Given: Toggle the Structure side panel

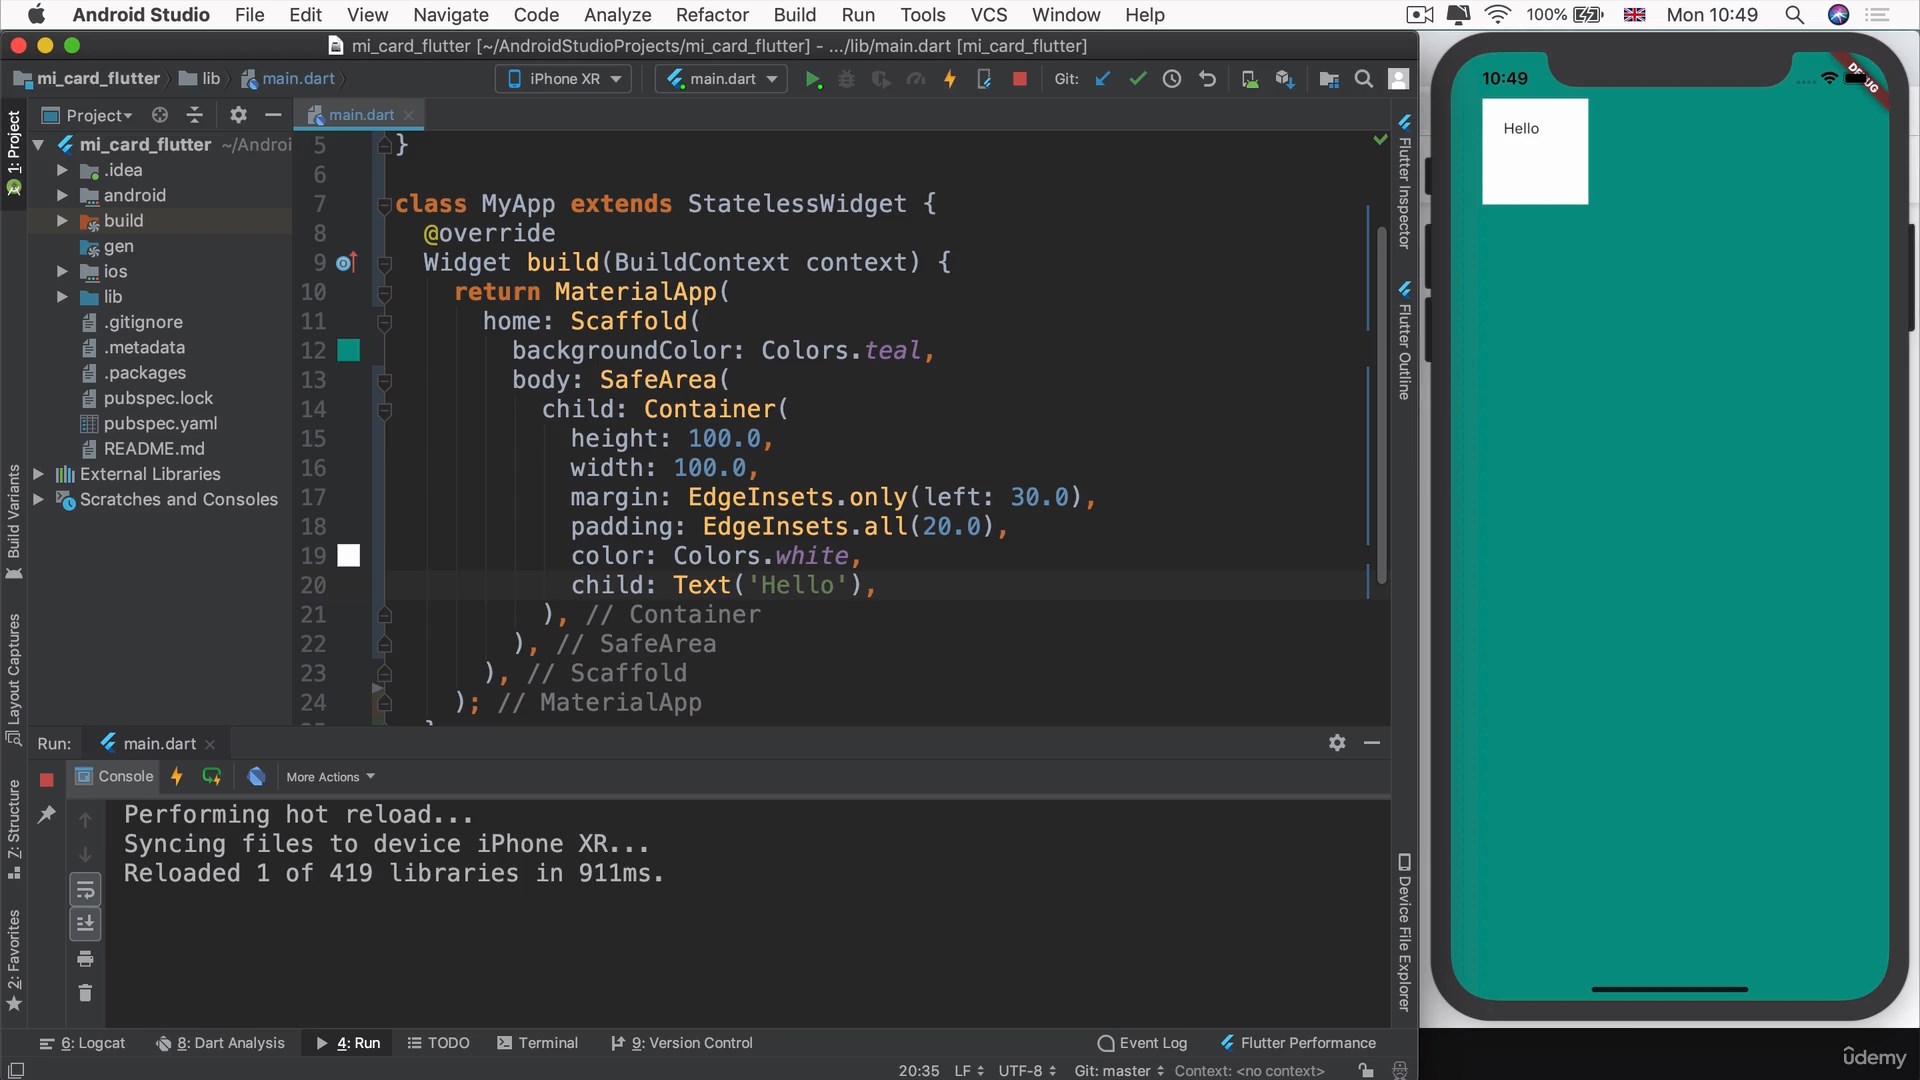Looking at the screenshot, I should click(x=14, y=828).
